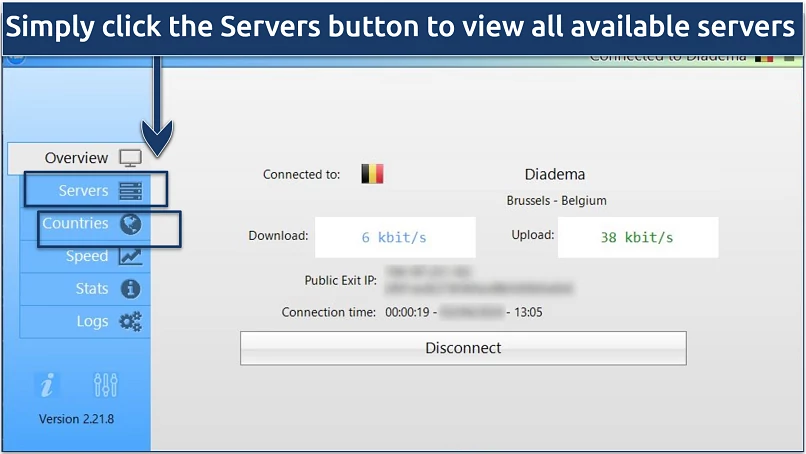Click the blurred Public Exit IP value

[x=479, y=280]
